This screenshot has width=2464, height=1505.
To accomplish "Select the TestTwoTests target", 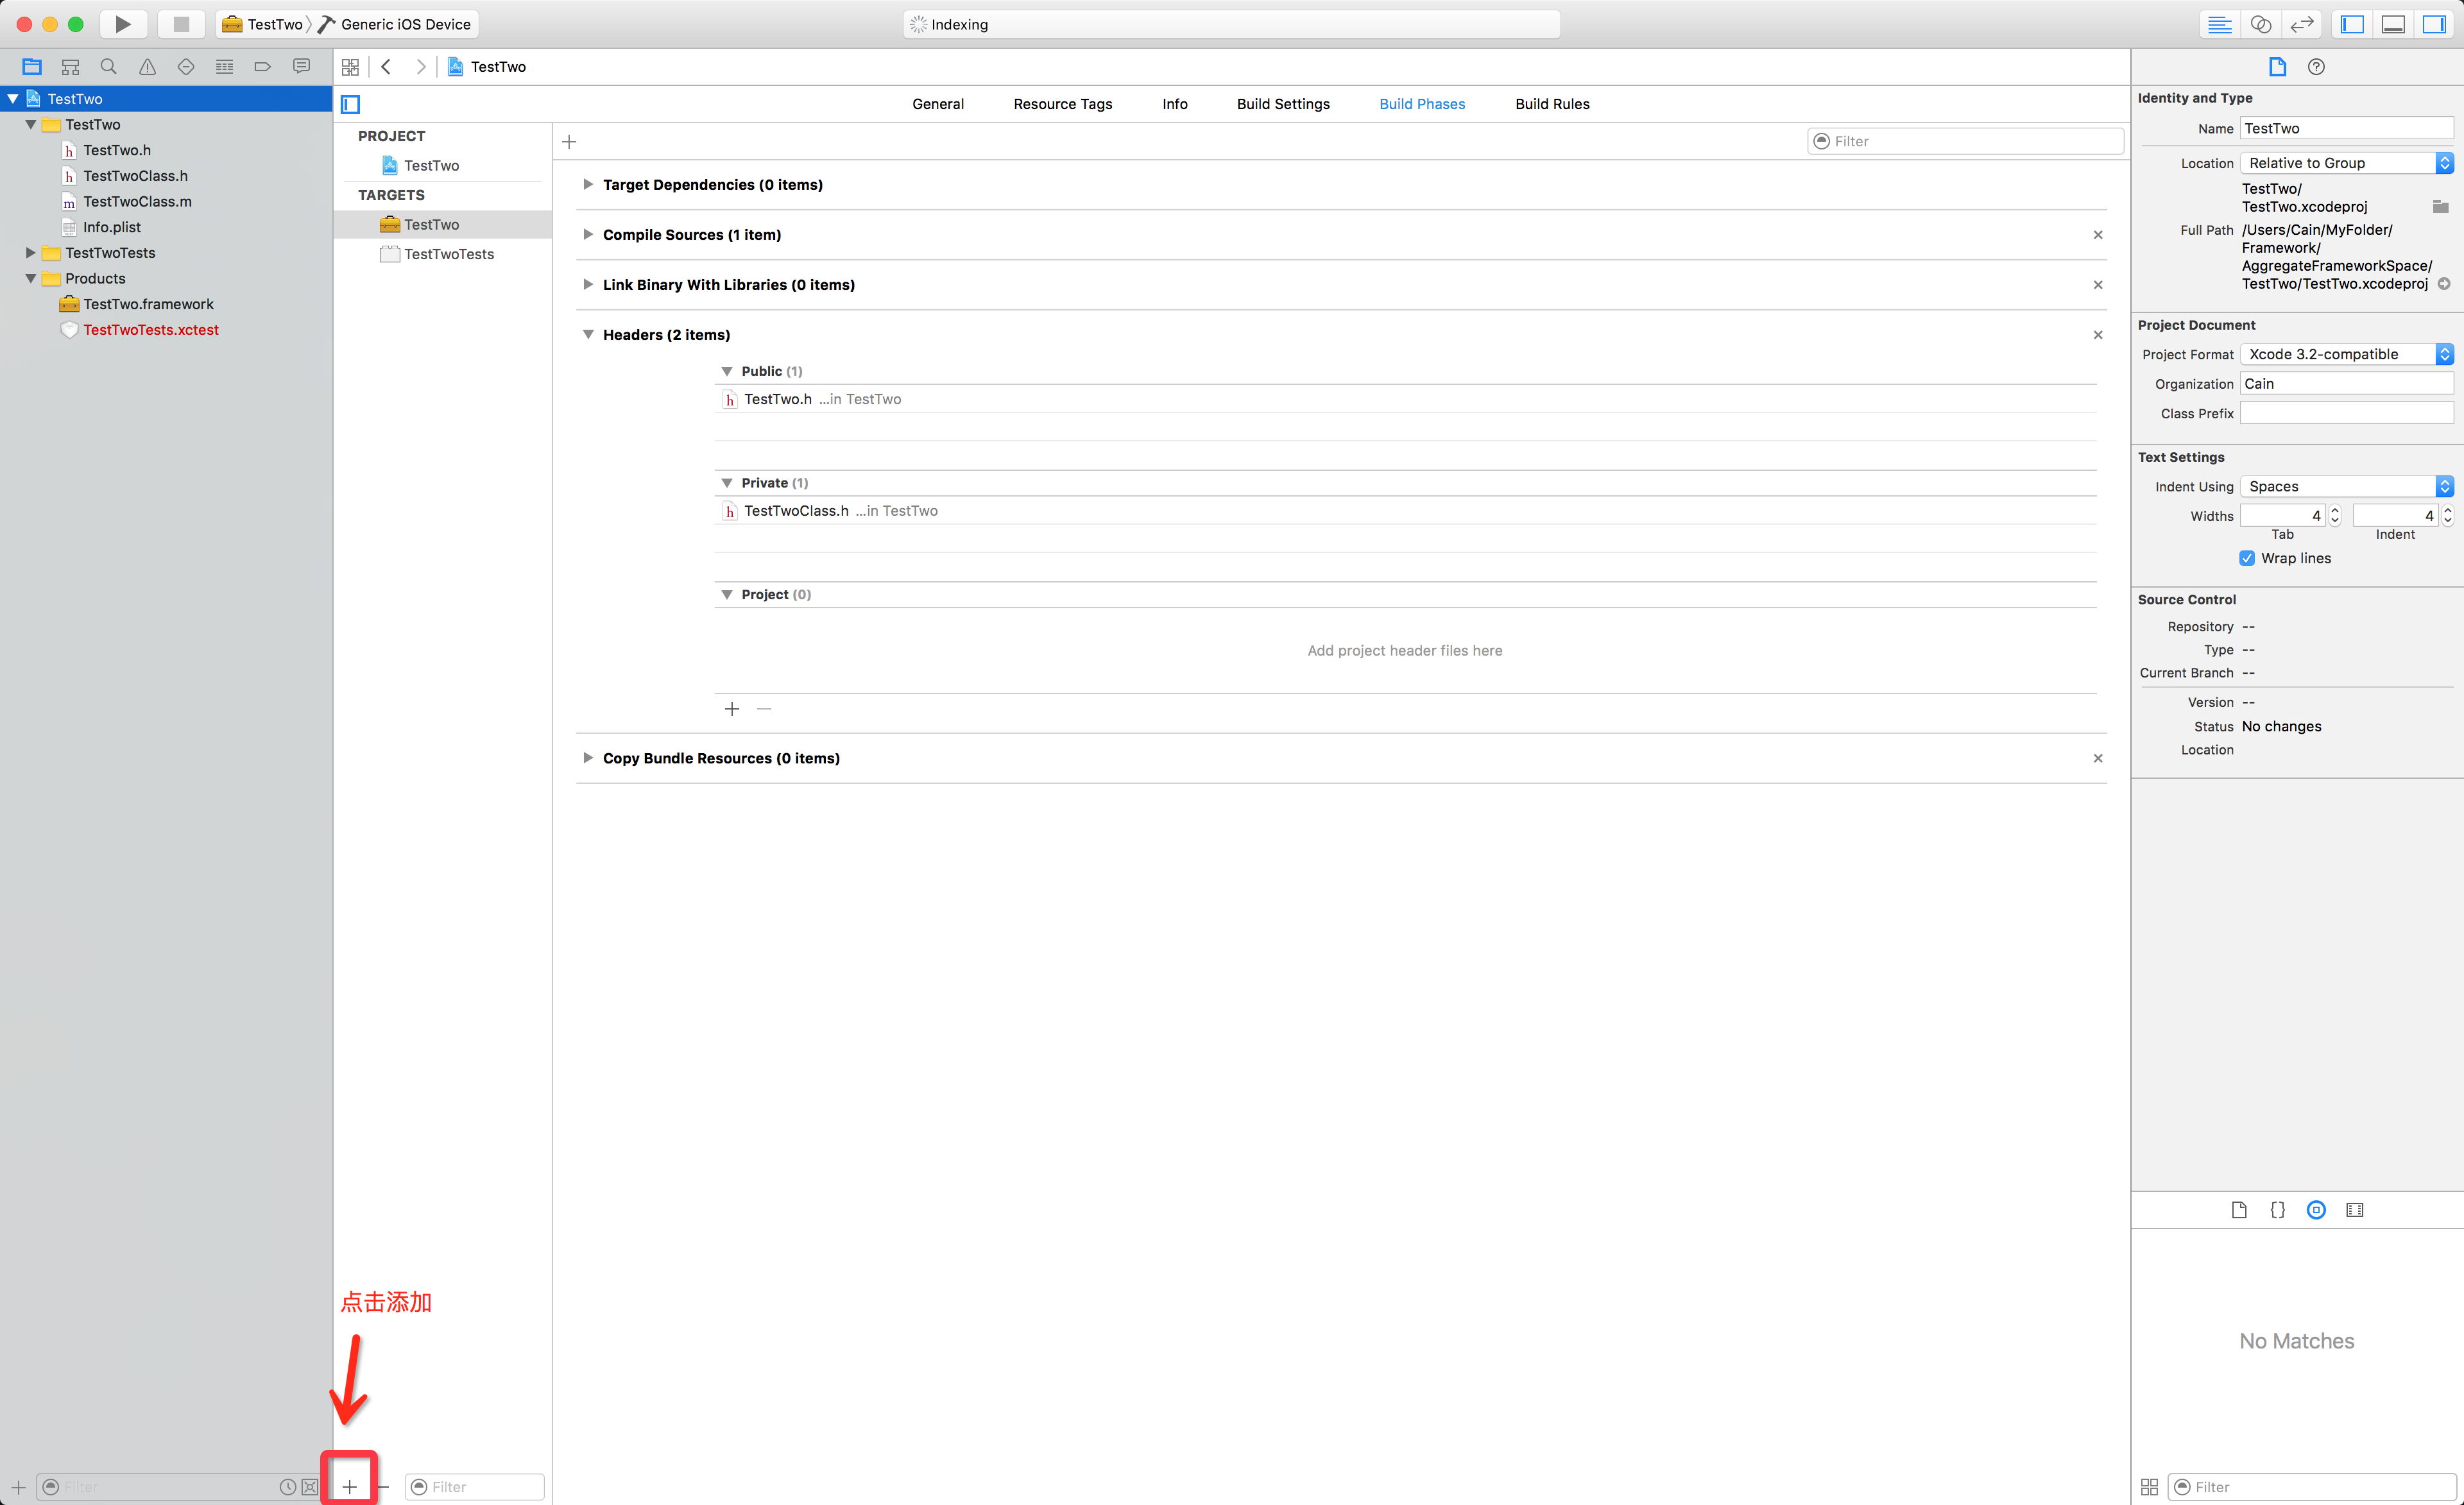I will coord(448,254).
